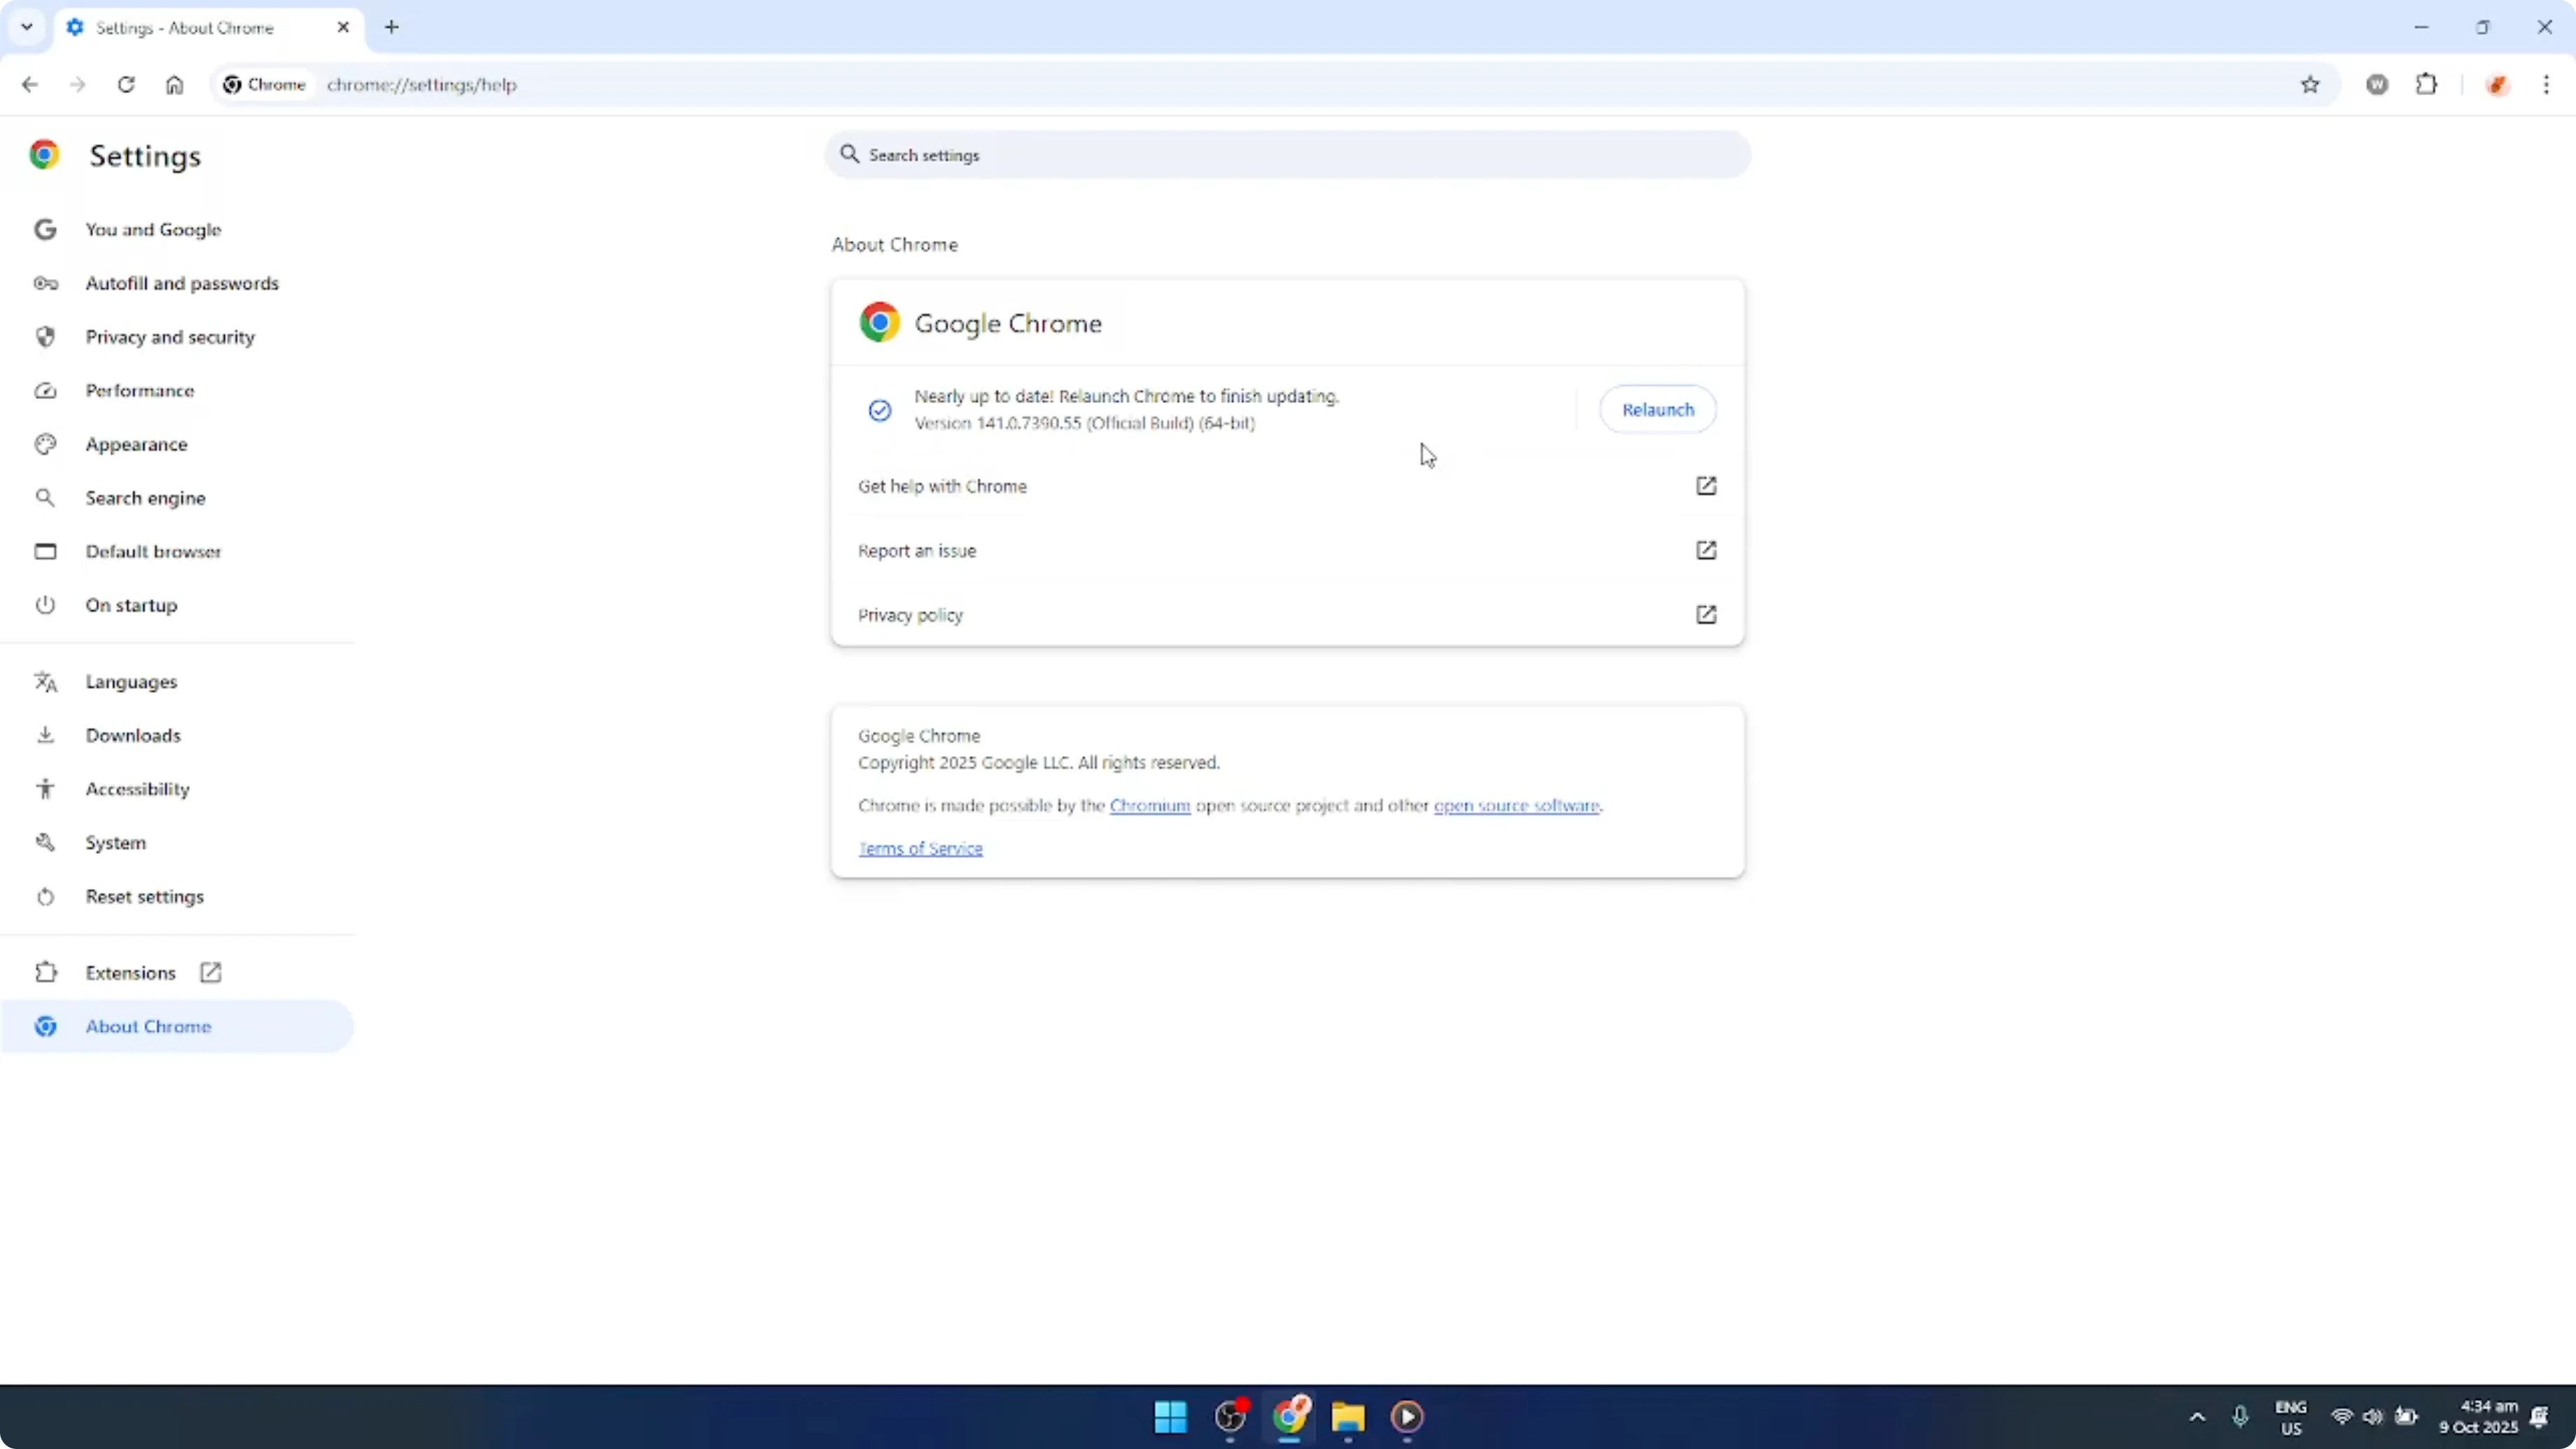Image resolution: width=2576 pixels, height=1449 pixels.
Task: Click the Search settings field
Action: click(x=1286, y=155)
